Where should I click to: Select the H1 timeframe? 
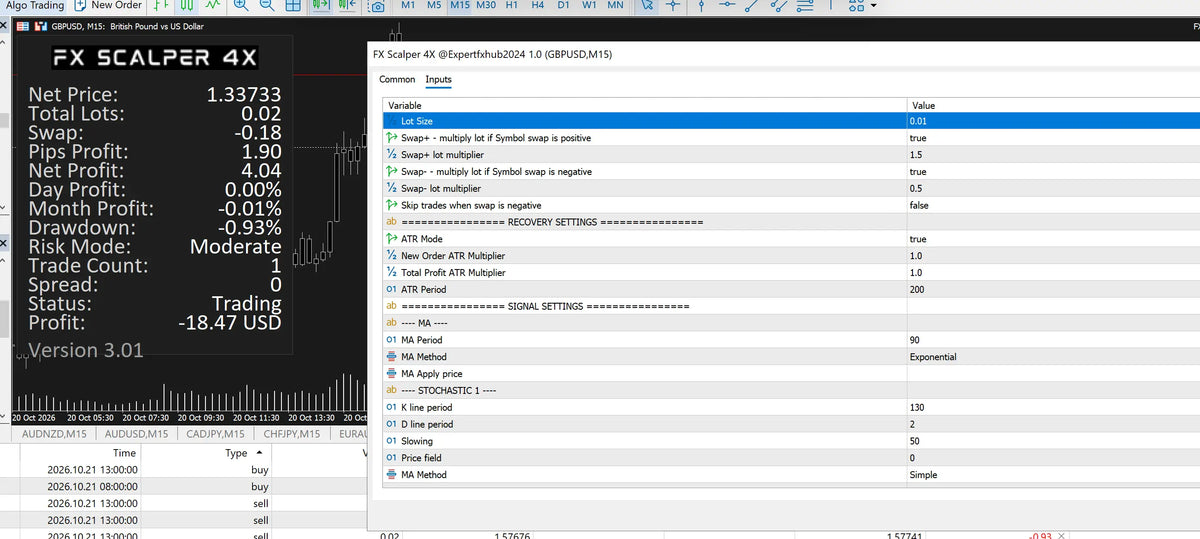click(x=512, y=6)
